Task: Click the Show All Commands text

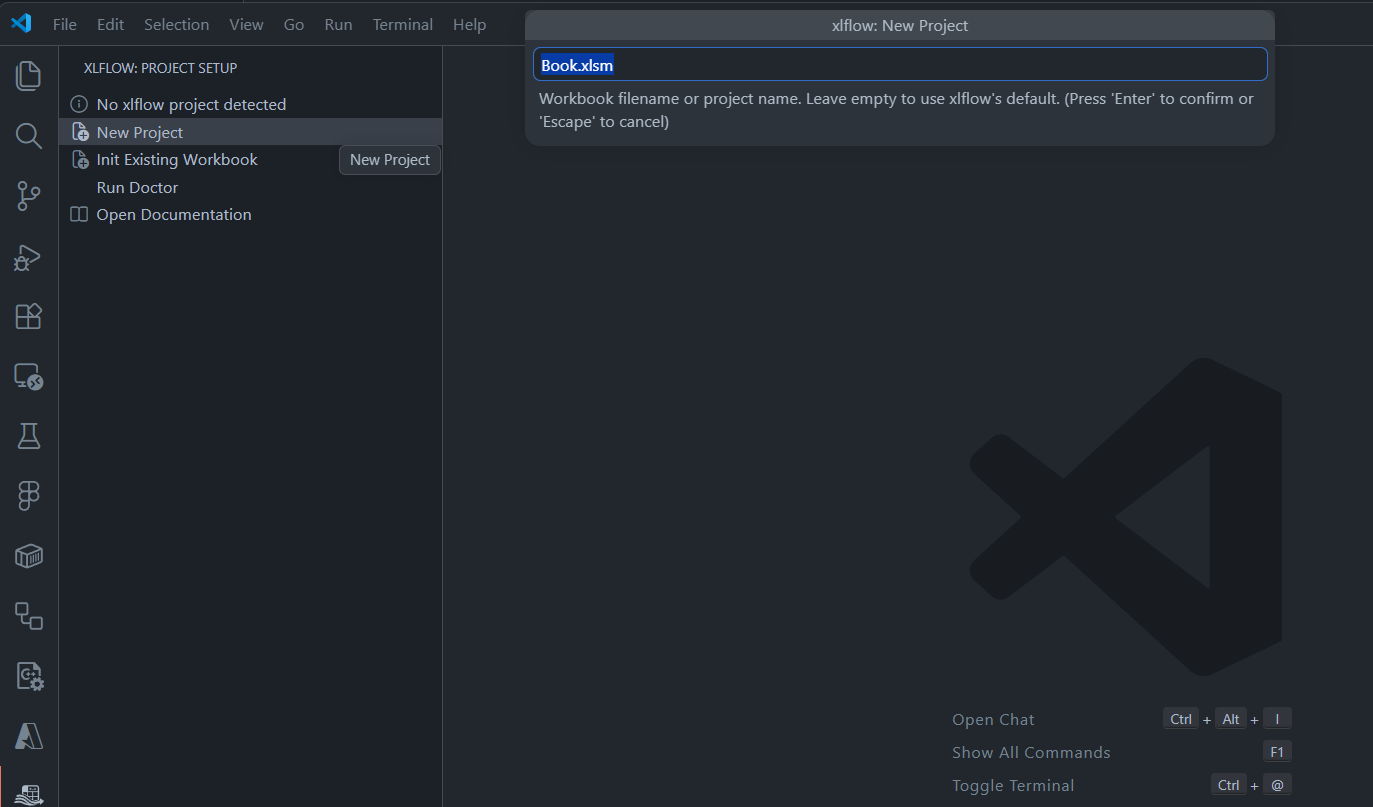Action: [1031, 753]
